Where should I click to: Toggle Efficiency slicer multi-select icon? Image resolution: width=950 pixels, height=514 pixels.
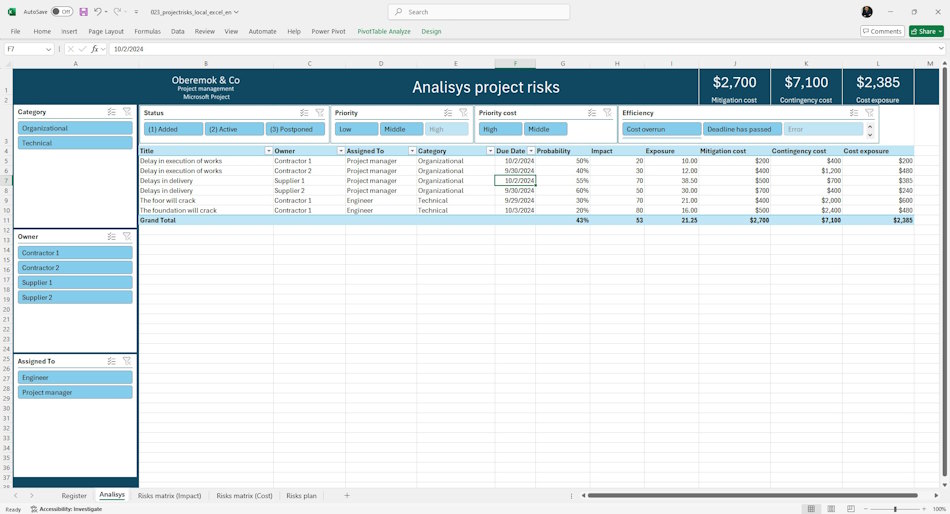(854, 113)
